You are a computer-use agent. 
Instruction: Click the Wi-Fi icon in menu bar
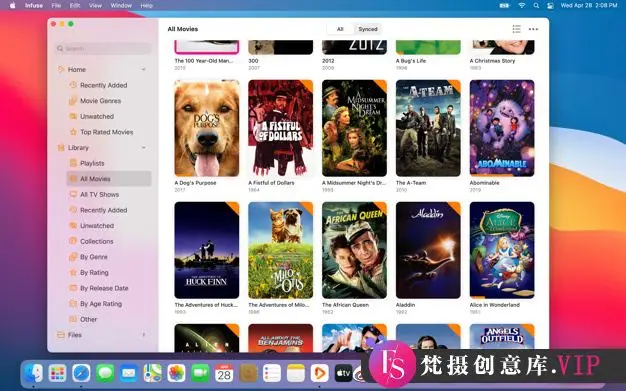tap(521, 6)
